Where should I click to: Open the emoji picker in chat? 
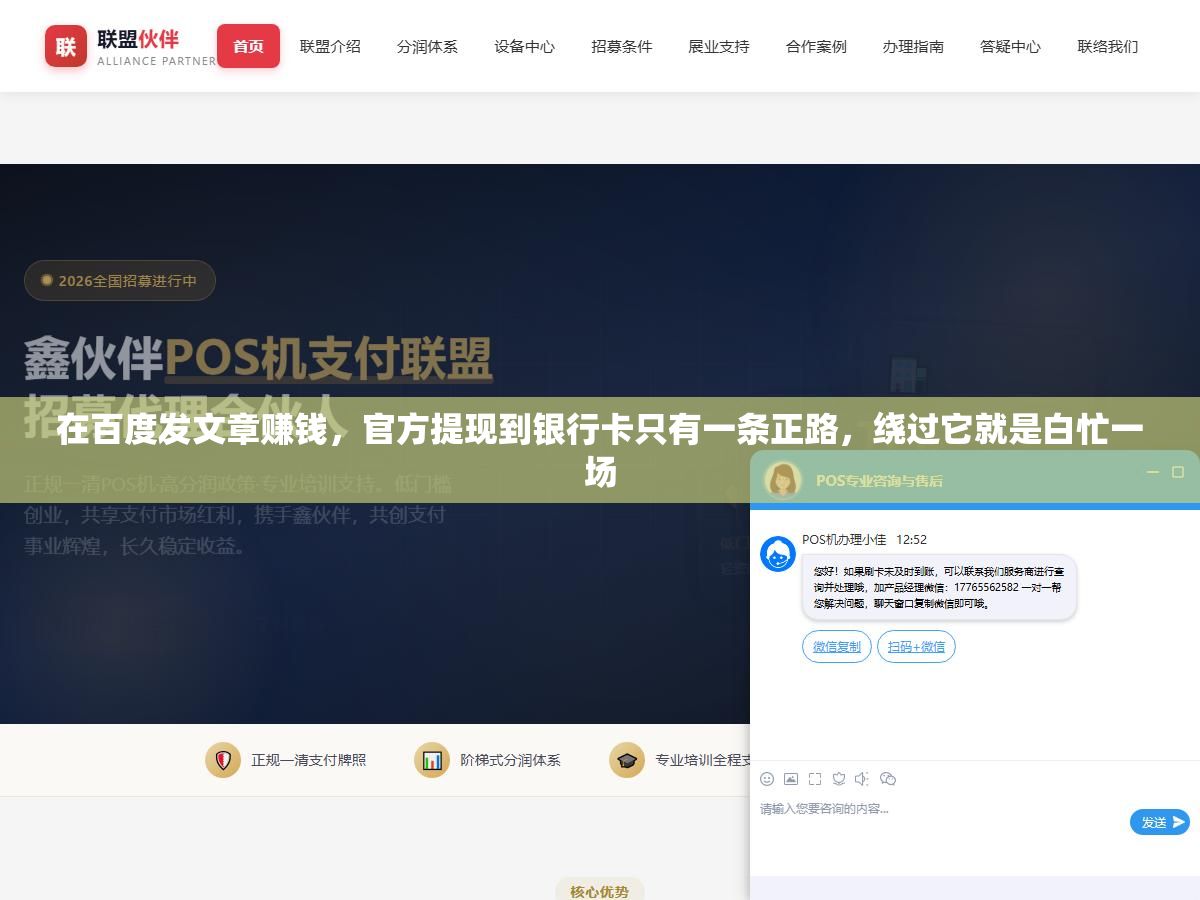[767, 778]
